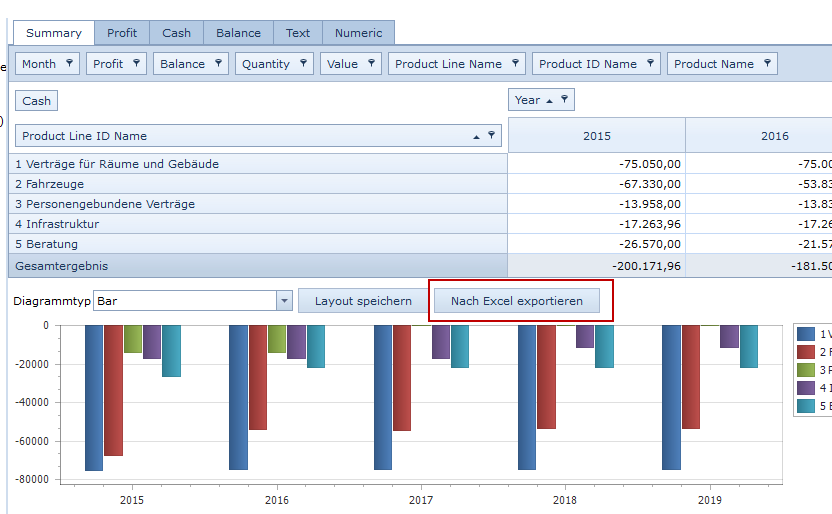This screenshot has width=832, height=514.
Task: Select the Cash data field button
Action: [37, 101]
